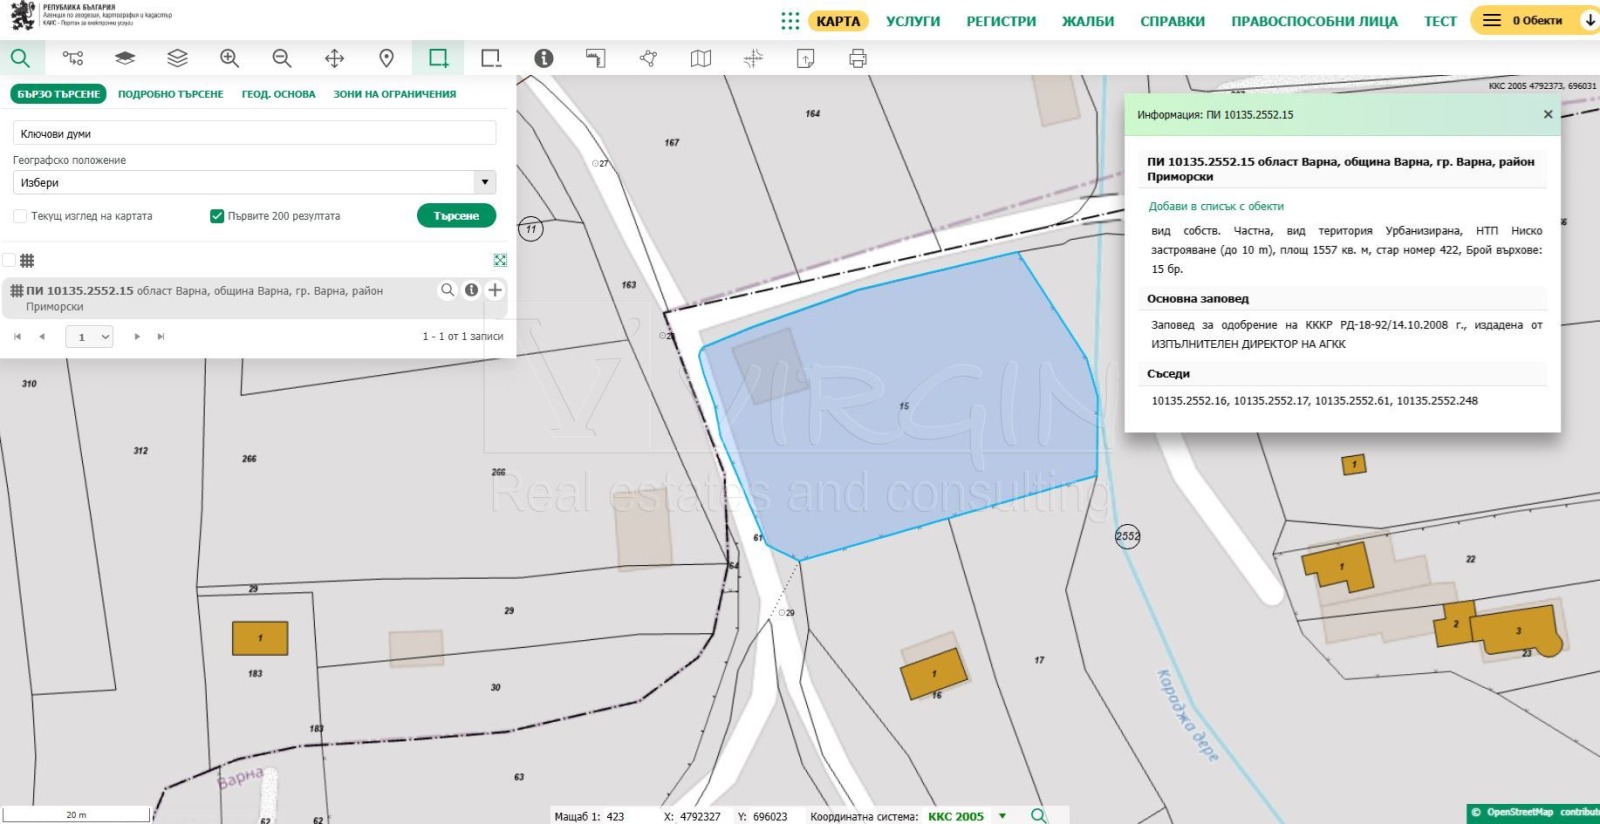Select the location pin tool

pos(386,58)
